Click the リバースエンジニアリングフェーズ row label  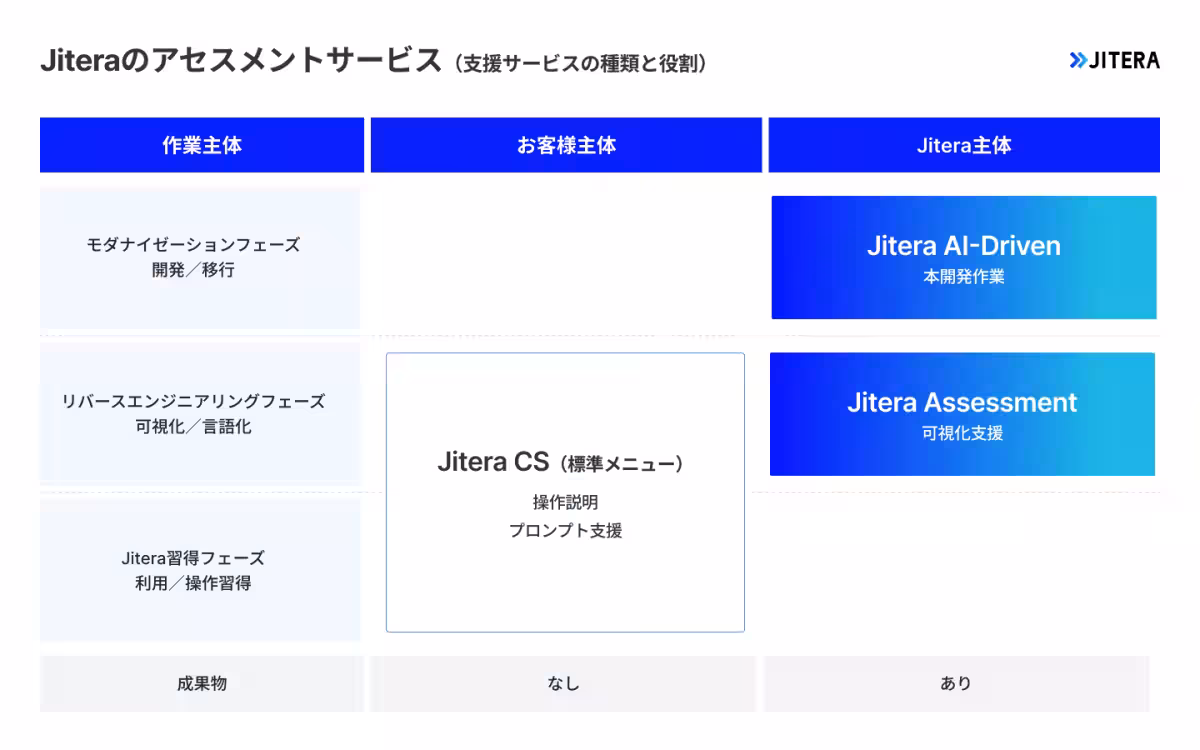click(x=193, y=401)
